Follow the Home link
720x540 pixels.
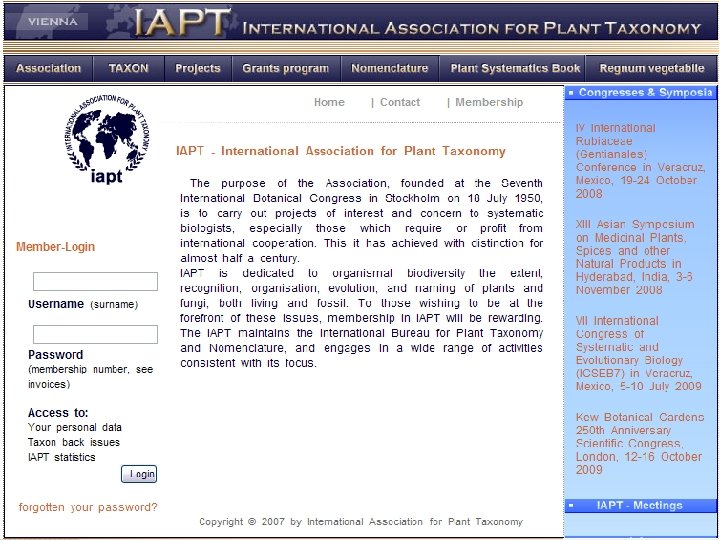329,102
